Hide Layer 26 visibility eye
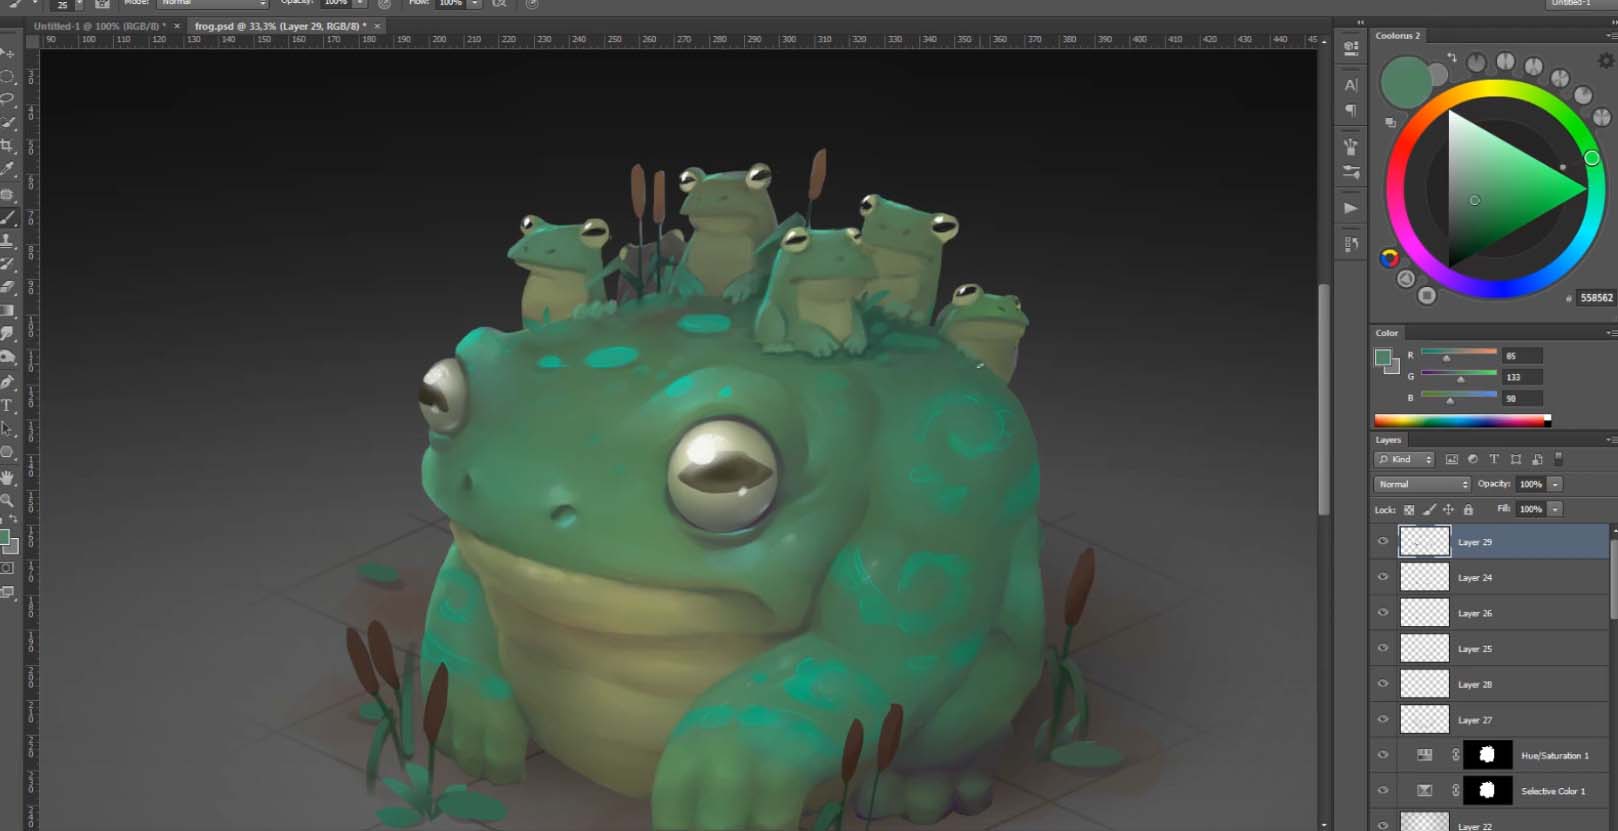This screenshot has height=831, width=1618. pyautogui.click(x=1383, y=612)
